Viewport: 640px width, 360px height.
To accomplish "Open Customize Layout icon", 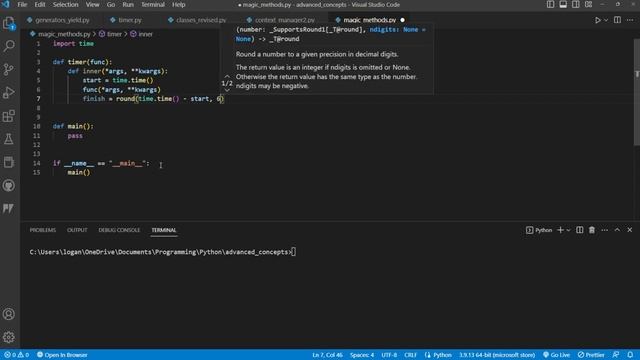I will [588, 4].
